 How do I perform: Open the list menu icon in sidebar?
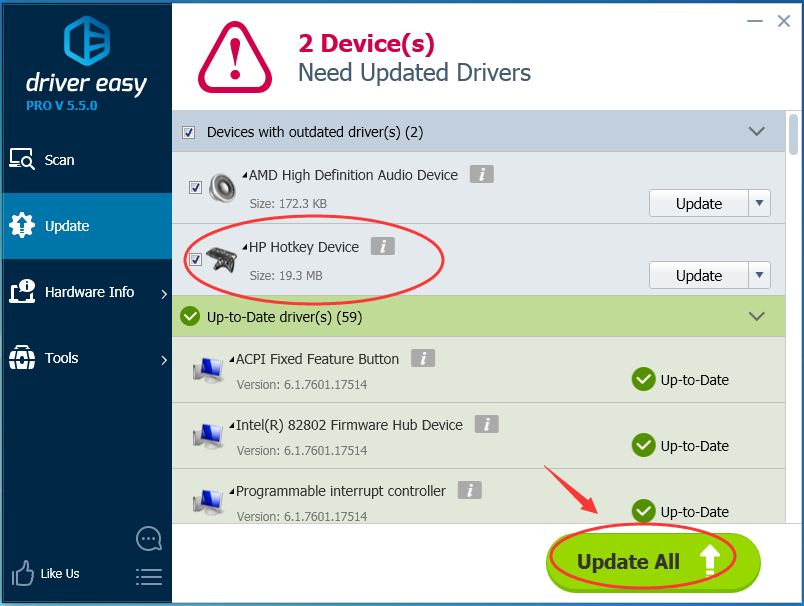(148, 576)
